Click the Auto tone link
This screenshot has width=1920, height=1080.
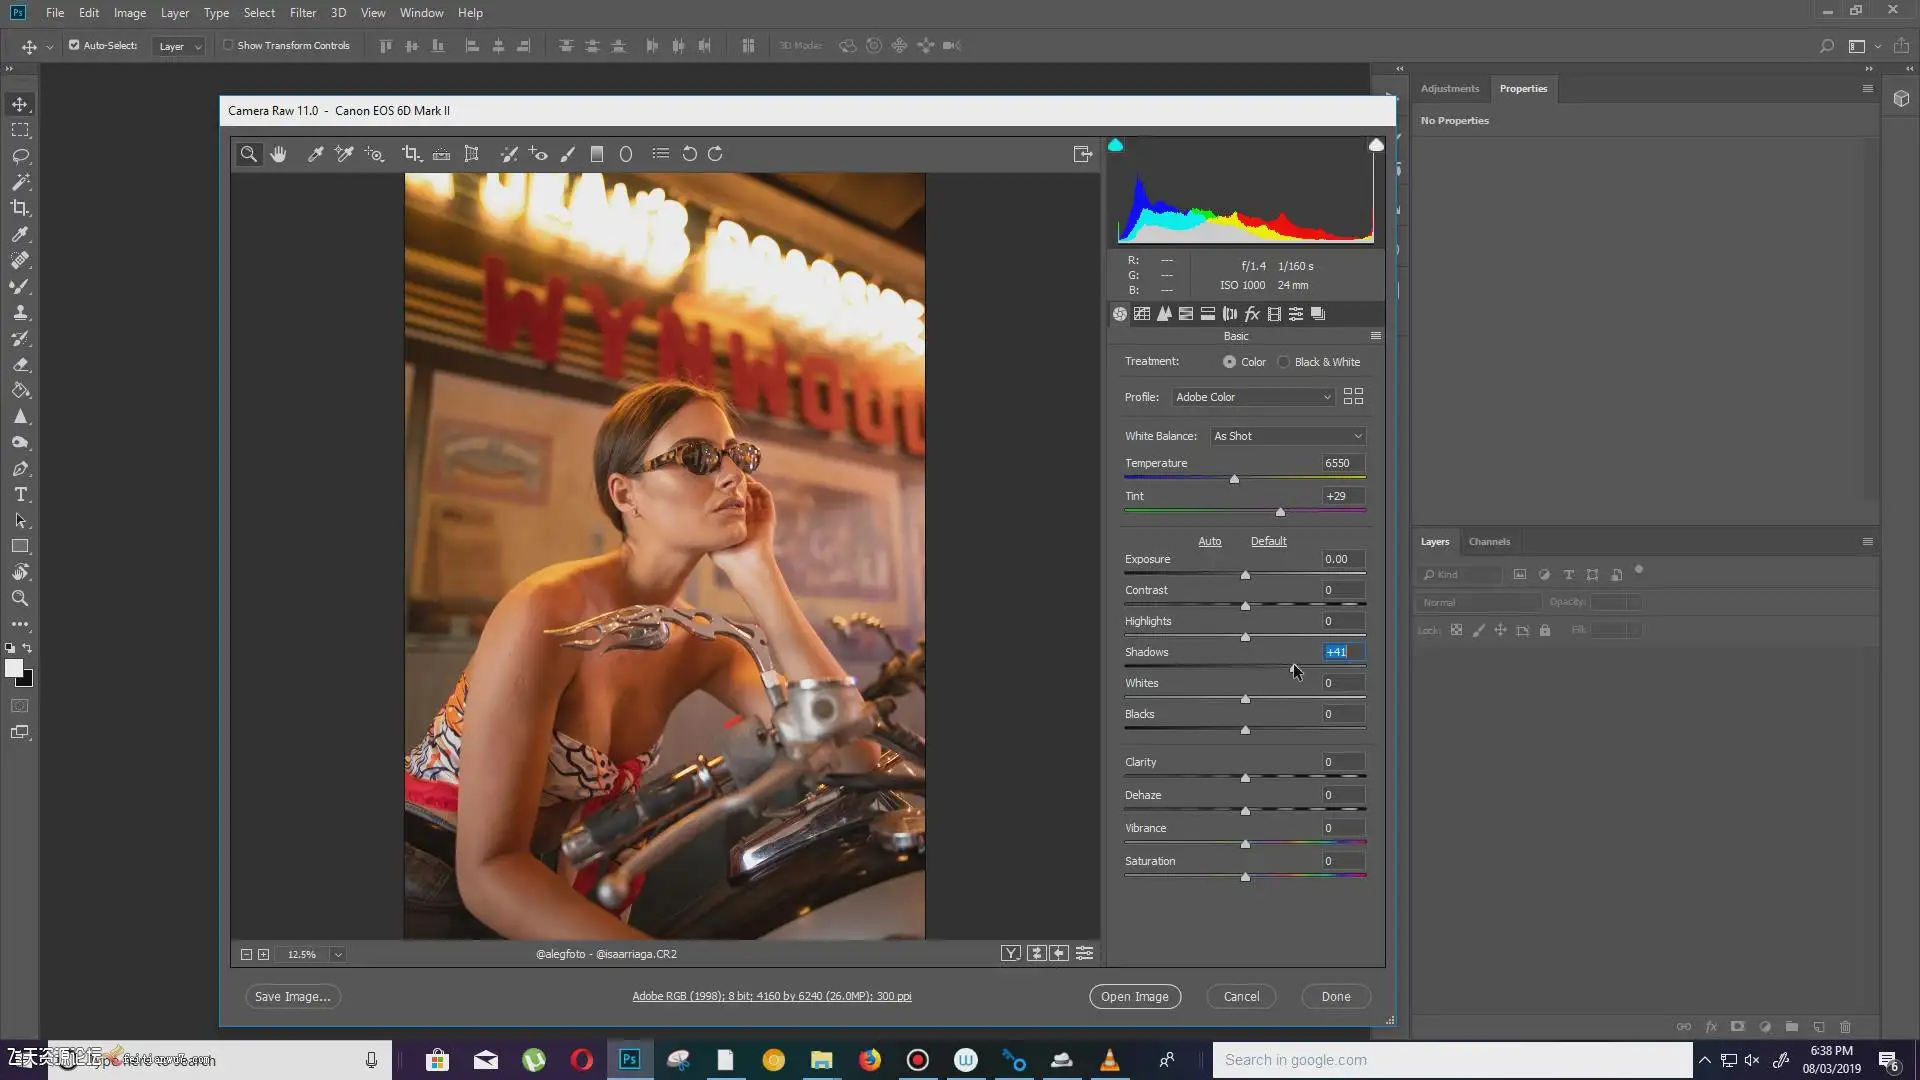[x=1209, y=541]
